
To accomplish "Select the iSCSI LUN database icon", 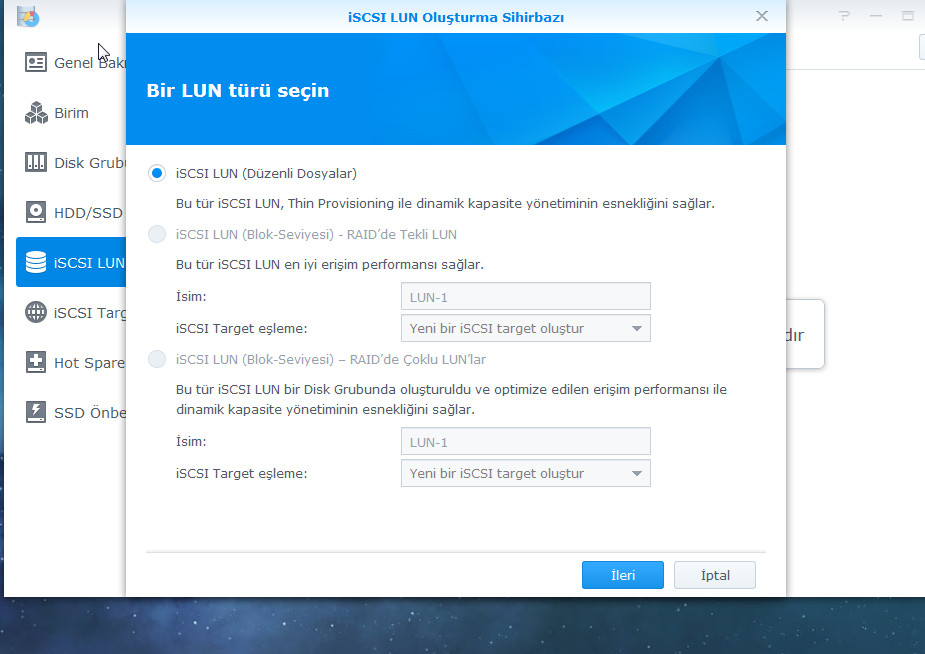I will point(36,262).
